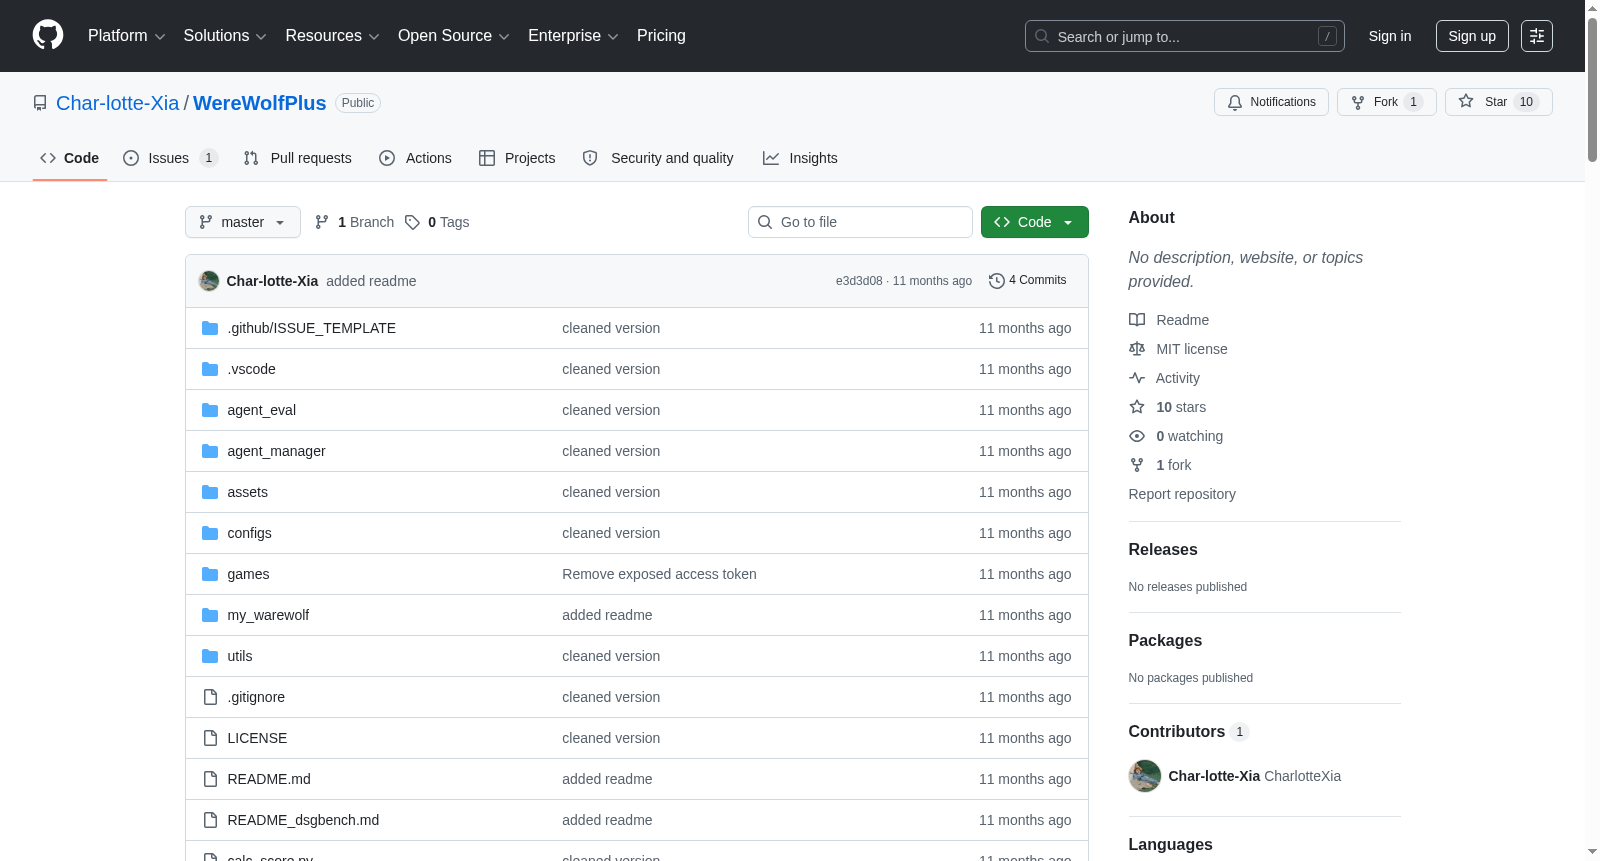Click file icon for README.md
The width and height of the screenshot is (1600, 861).
210,779
